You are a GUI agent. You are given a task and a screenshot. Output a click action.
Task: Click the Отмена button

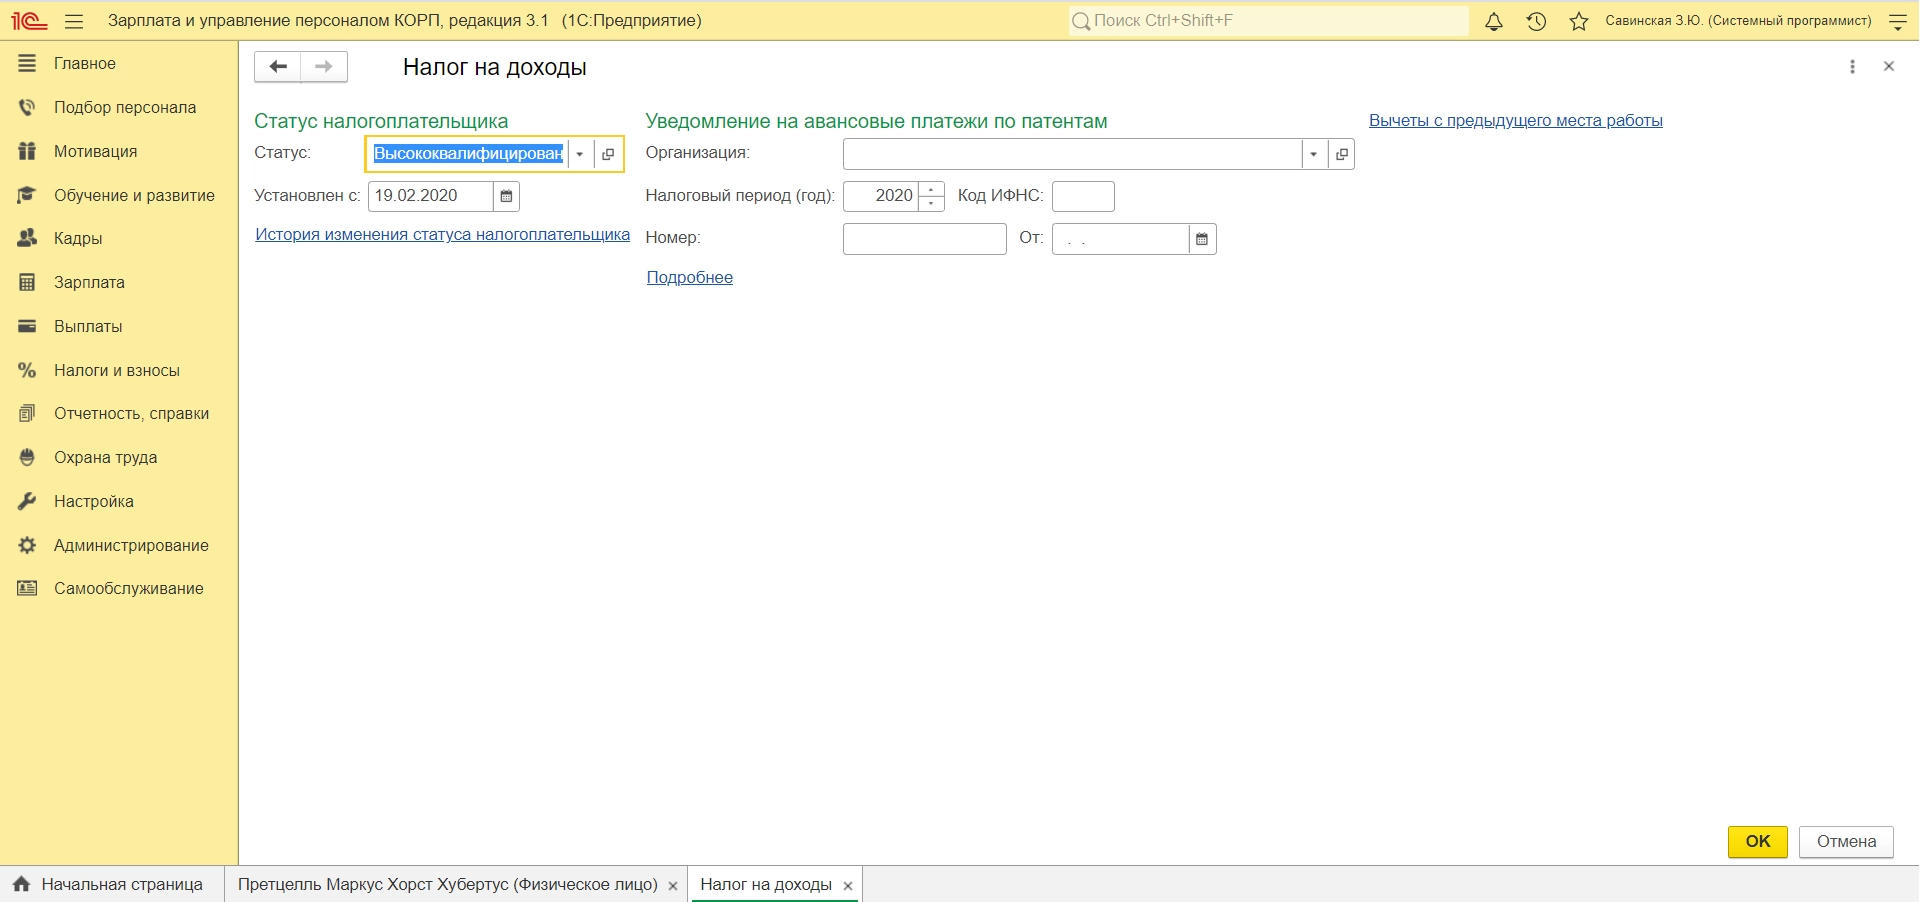(1846, 842)
